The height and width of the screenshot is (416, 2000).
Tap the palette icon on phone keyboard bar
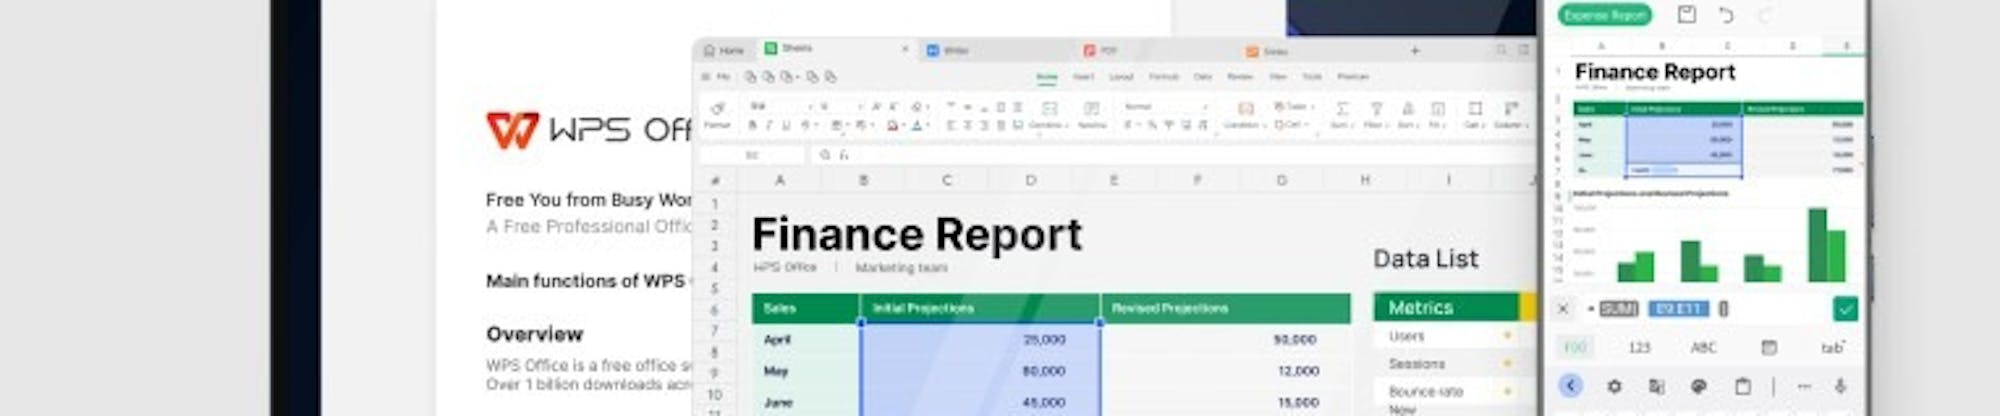1698,386
